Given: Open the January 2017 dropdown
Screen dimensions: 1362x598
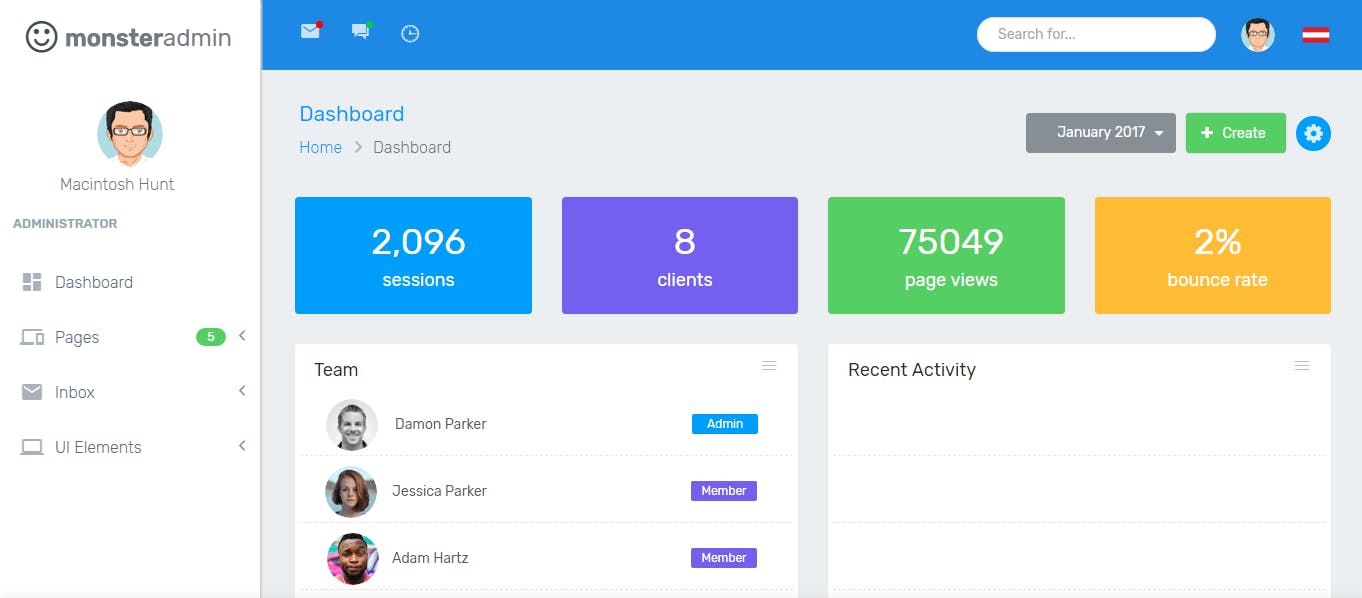Looking at the screenshot, I should (x=1100, y=132).
